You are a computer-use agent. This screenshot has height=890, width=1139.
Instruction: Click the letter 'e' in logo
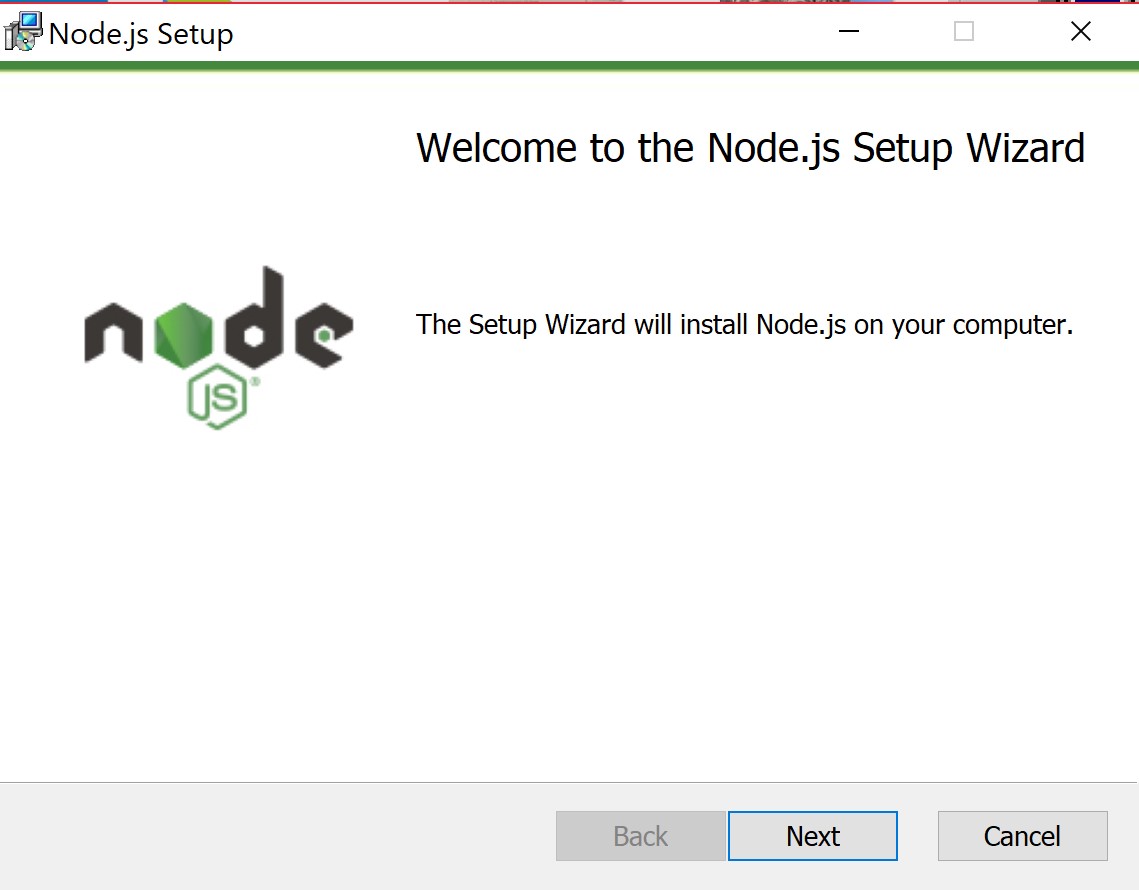tap(324, 335)
